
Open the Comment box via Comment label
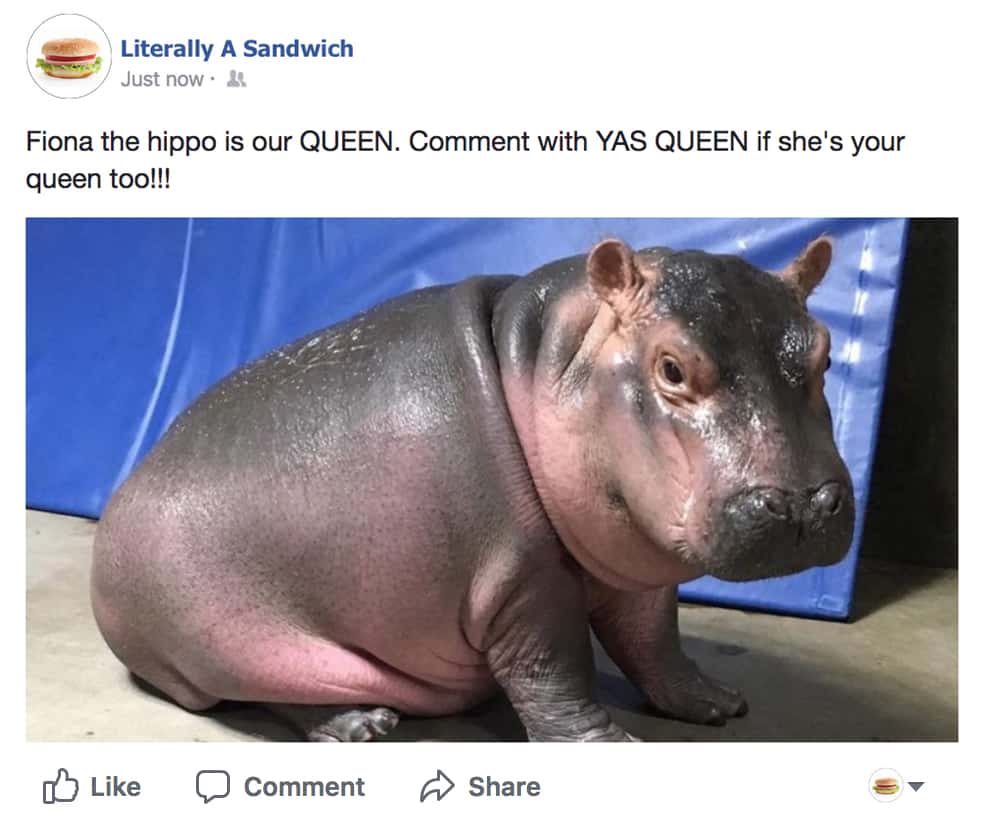(x=304, y=787)
